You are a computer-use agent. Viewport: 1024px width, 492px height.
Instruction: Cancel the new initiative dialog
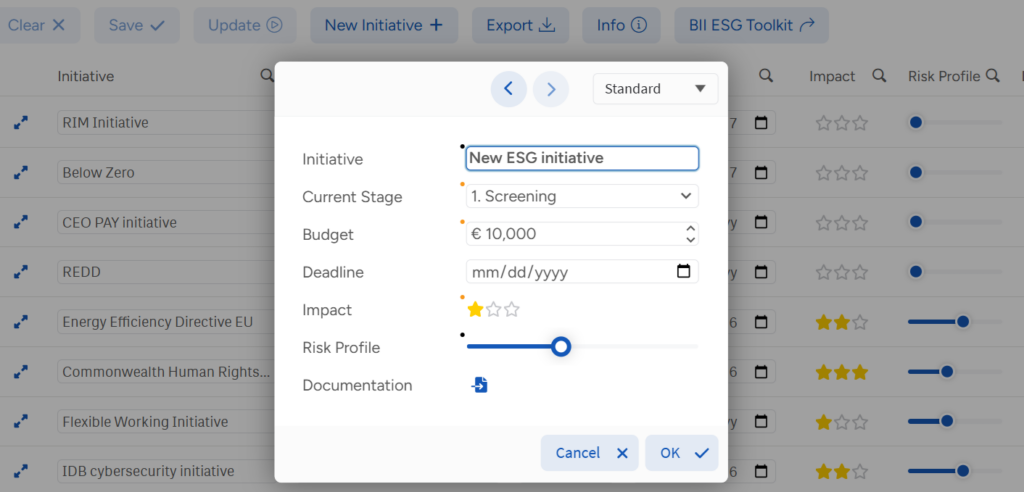589,453
